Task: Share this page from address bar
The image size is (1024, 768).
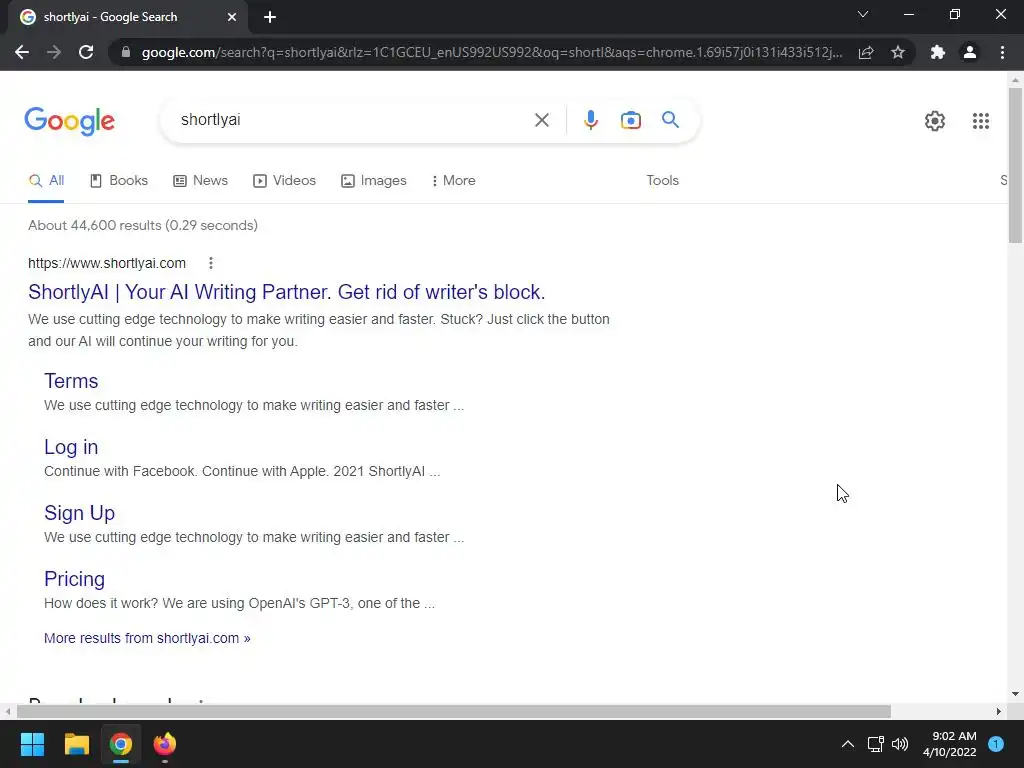Action: coord(866,52)
